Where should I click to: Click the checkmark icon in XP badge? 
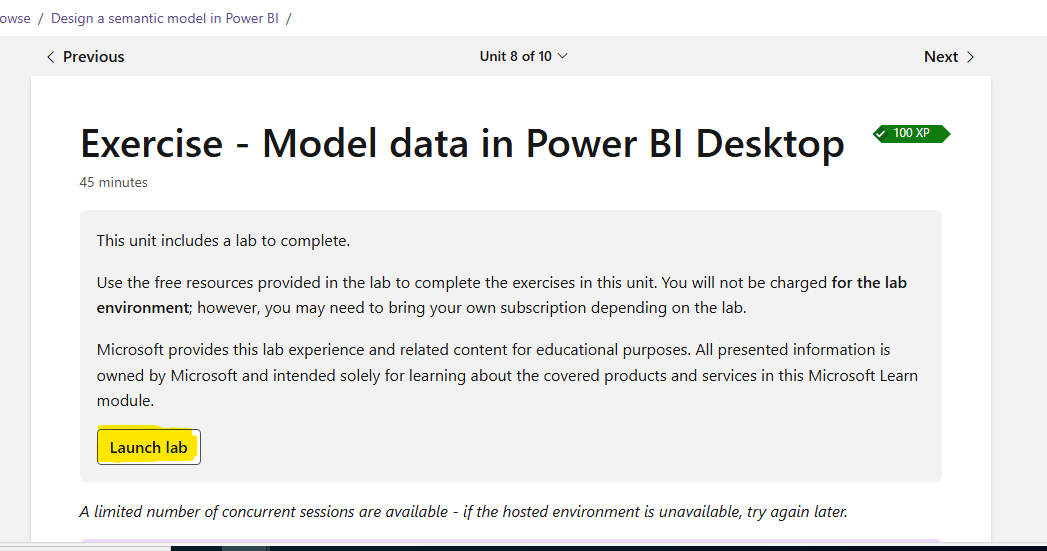pos(881,134)
